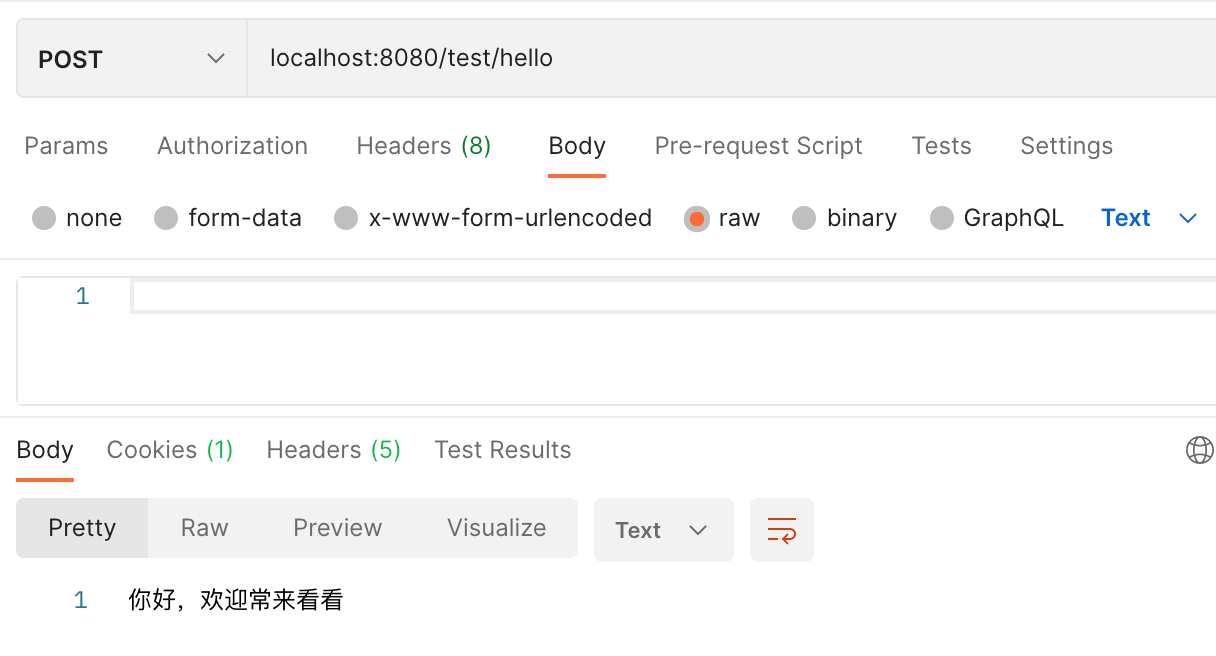
Task: Click the request URL input field
Action: pyautogui.click(x=732, y=59)
